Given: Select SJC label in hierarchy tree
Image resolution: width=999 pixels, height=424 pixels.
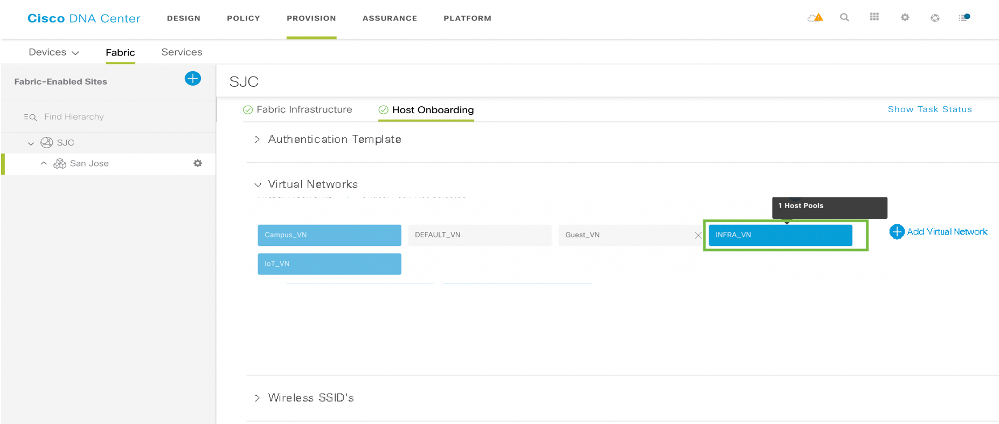Looking at the screenshot, I should point(66,143).
